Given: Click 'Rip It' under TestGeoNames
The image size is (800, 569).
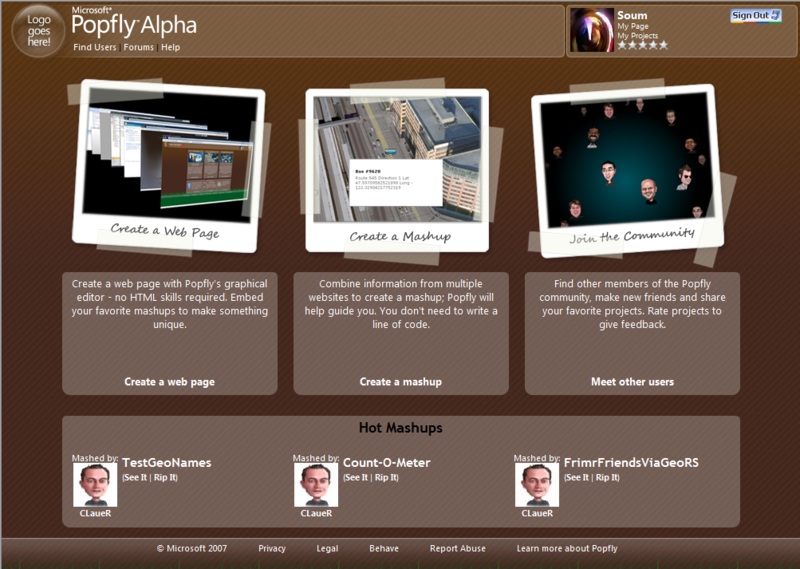Looking at the screenshot, I should (165, 478).
